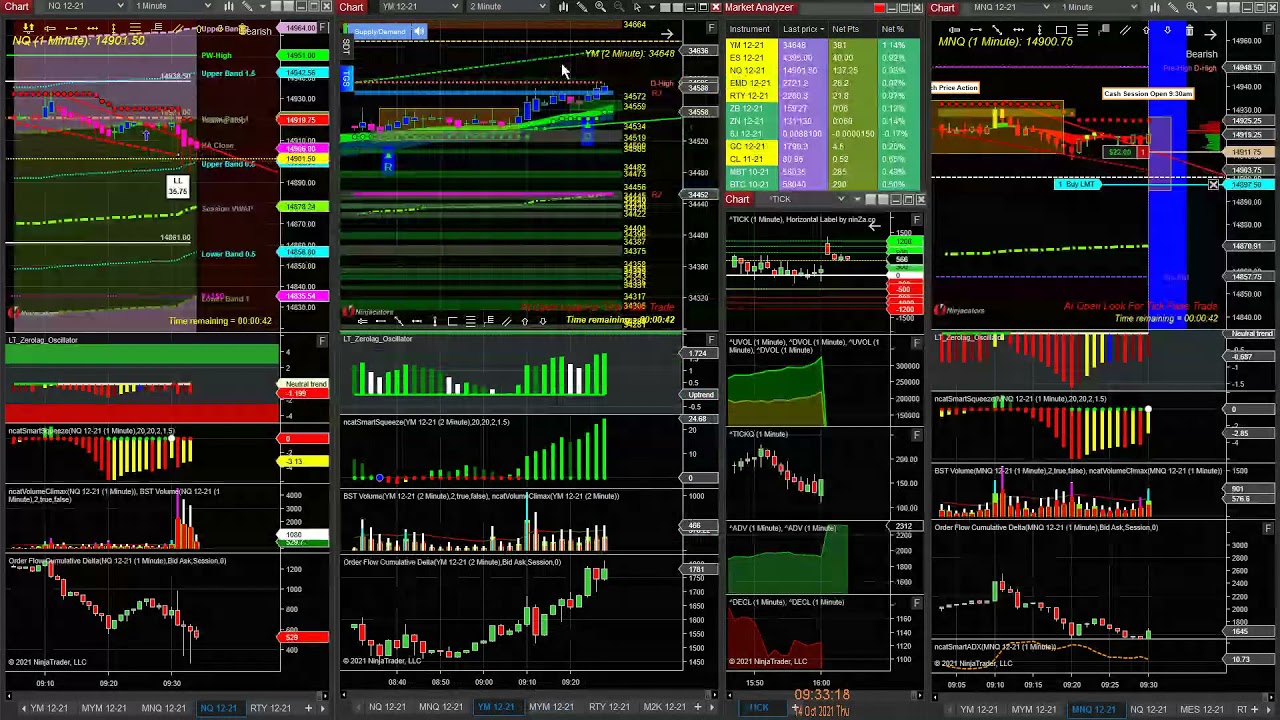
Task: Open pencil drawing tools in YM chart
Action: pos(582,7)
